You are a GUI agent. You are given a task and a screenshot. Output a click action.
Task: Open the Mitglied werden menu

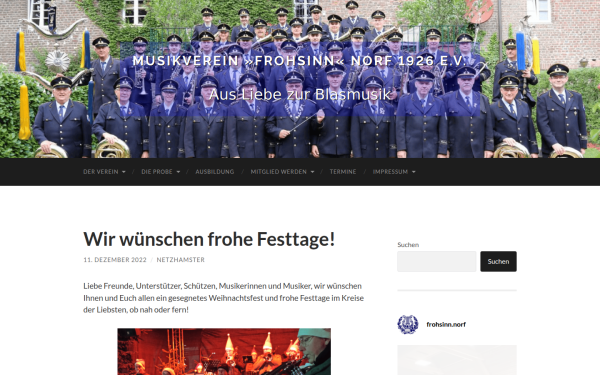(x=279, y=172)
